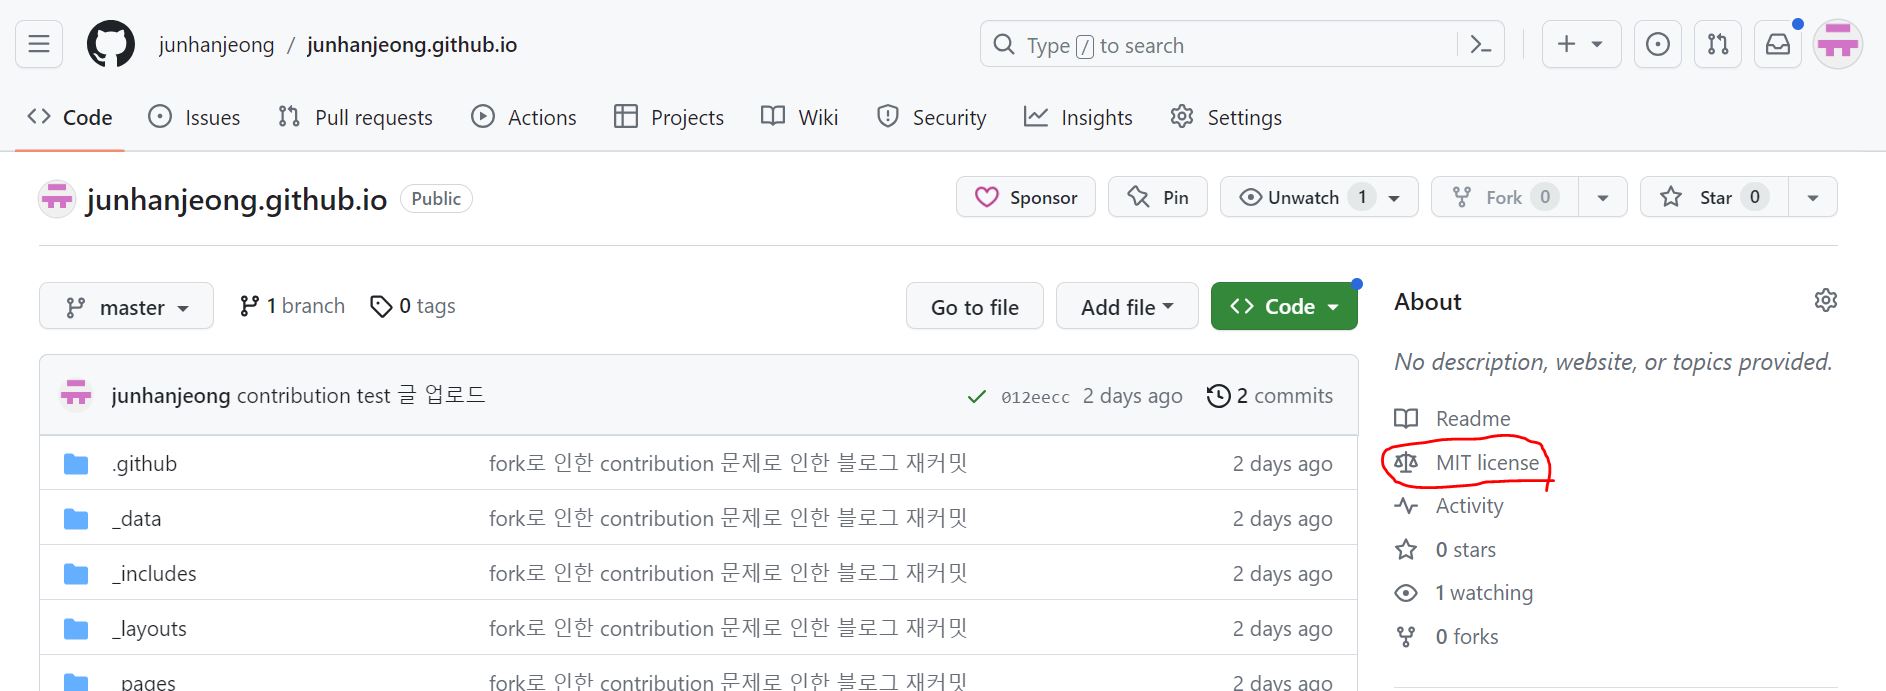Click the search input field
1886x691 pixels.
tap(1220, 45)
